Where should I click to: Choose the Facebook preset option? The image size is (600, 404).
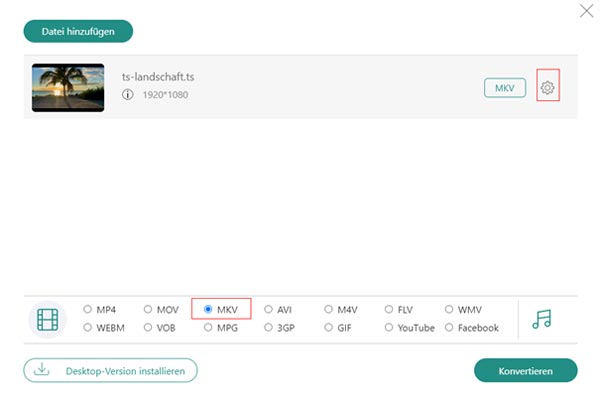pos(449,327)
